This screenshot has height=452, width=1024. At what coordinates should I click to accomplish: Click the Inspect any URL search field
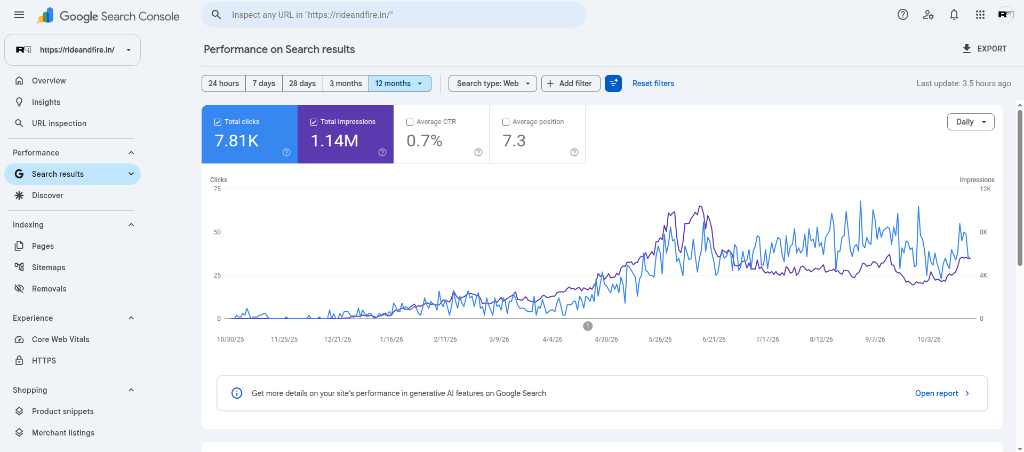point(393,14)
